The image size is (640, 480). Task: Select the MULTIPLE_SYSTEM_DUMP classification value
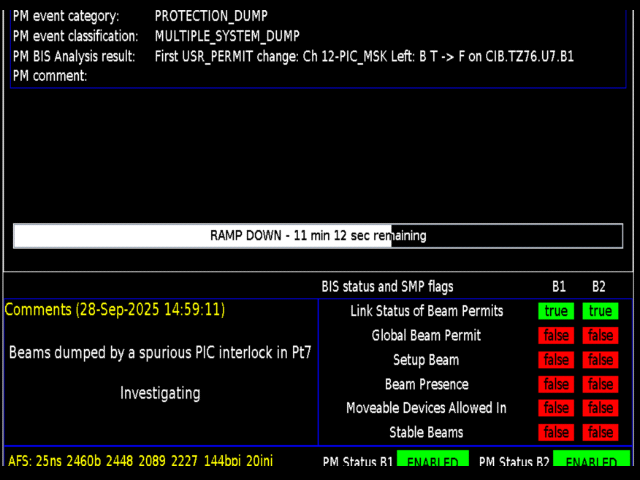[x=227, y=36]
